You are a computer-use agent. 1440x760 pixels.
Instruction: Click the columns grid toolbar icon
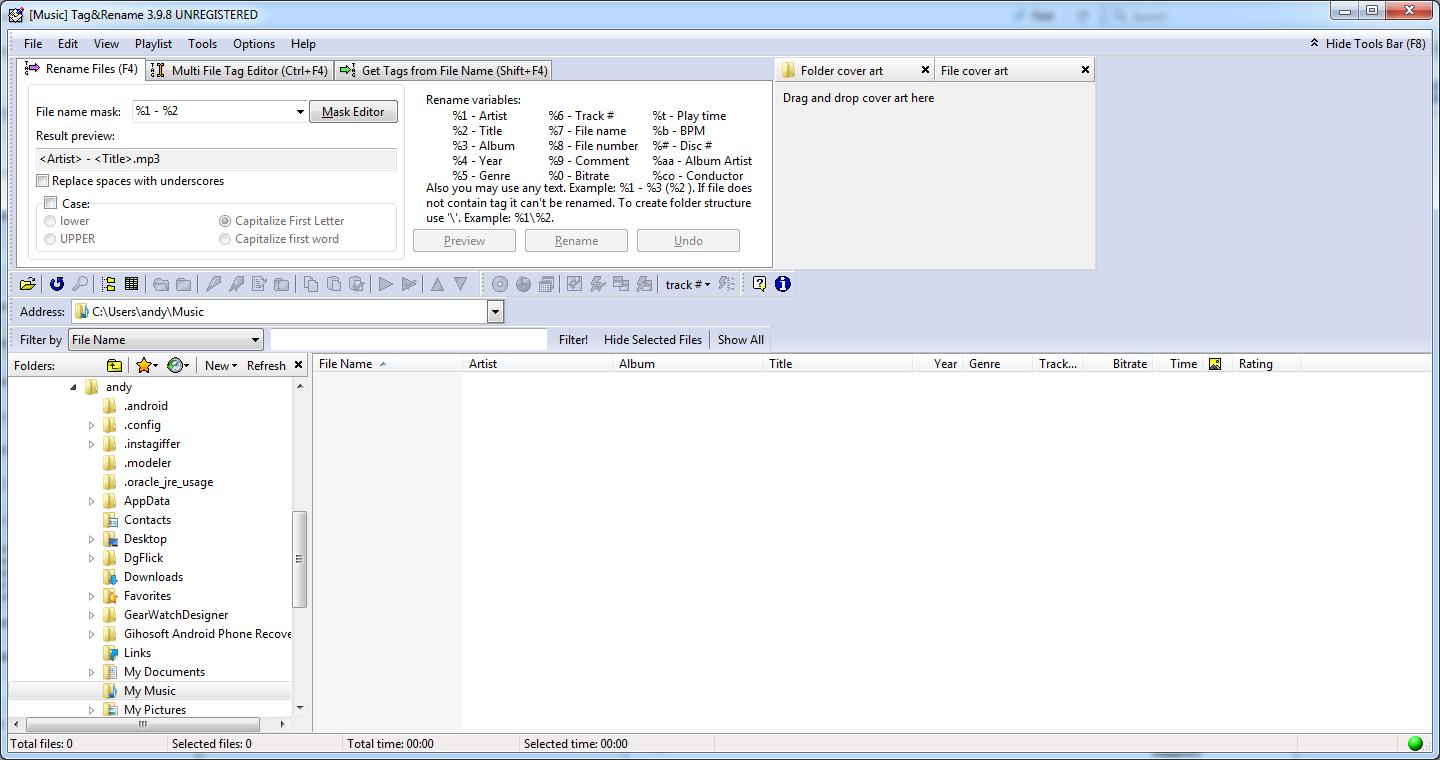(131, 284)
